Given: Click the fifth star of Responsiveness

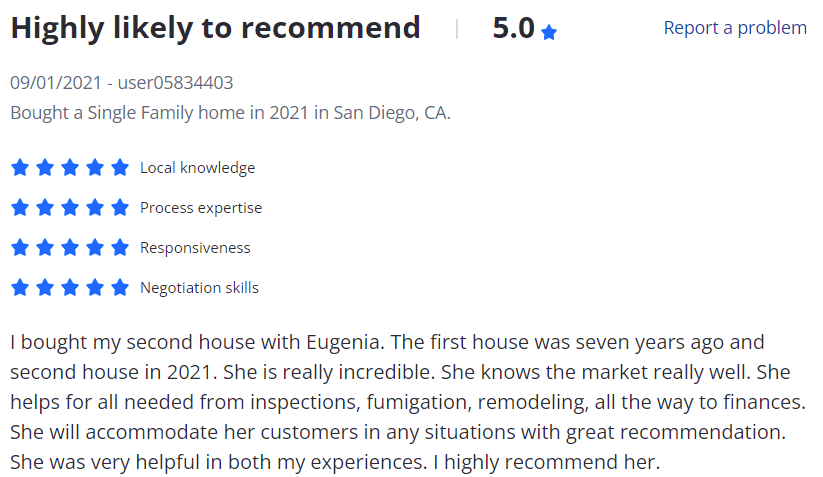Looking at the screenshot, I should (120, 247).
